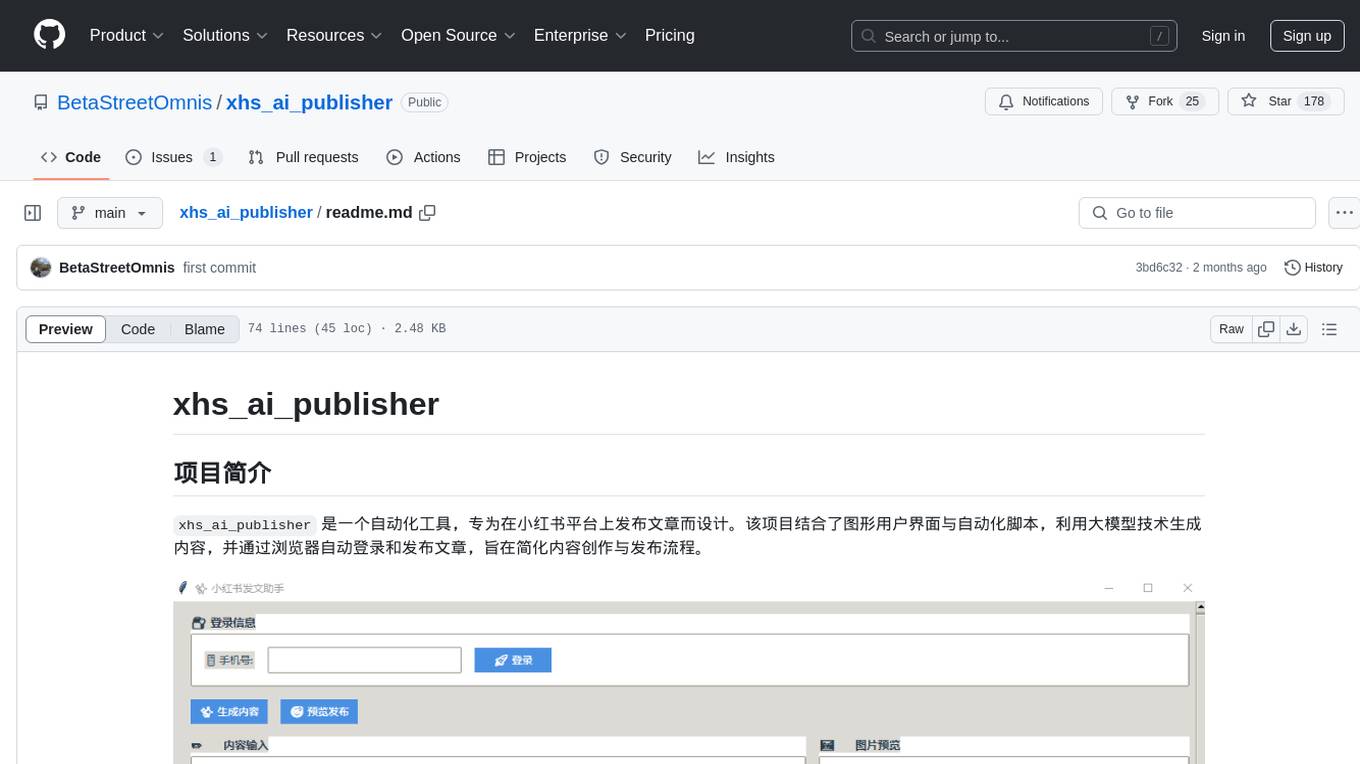
Task: Open the document outline icon
Action: tap(1329, 329)
